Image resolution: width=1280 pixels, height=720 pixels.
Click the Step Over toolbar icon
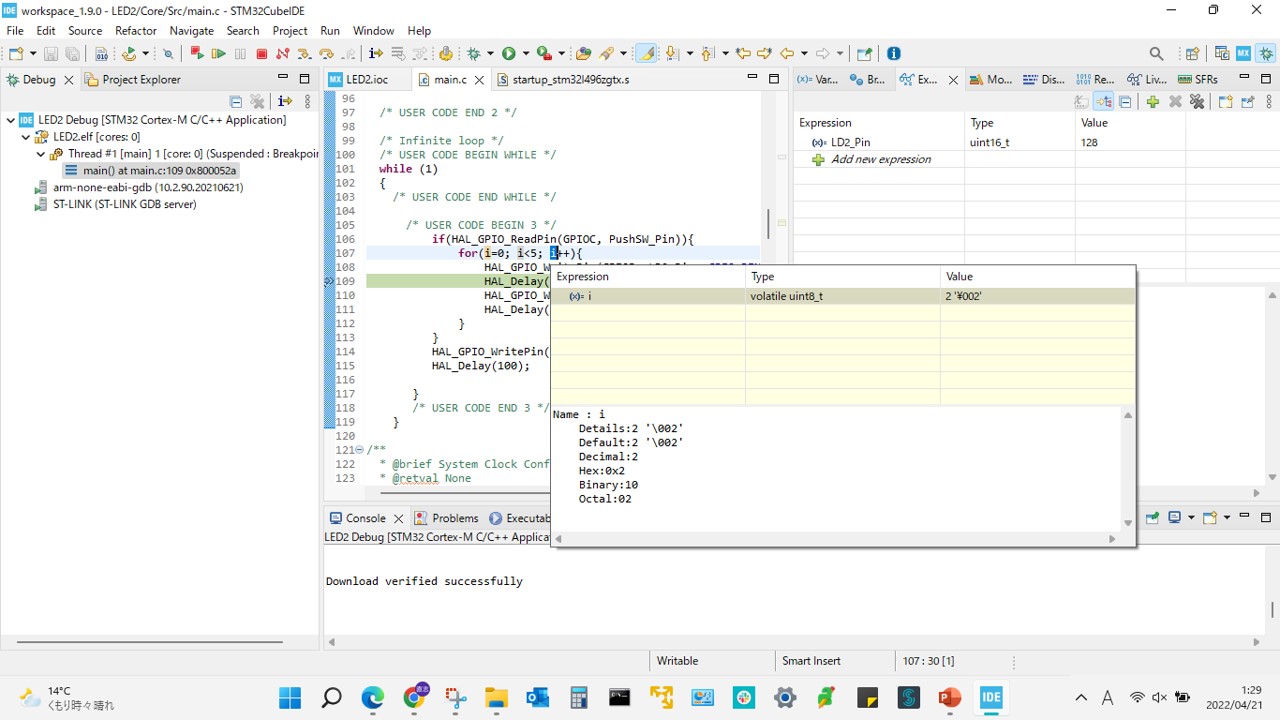click(326, 53)
